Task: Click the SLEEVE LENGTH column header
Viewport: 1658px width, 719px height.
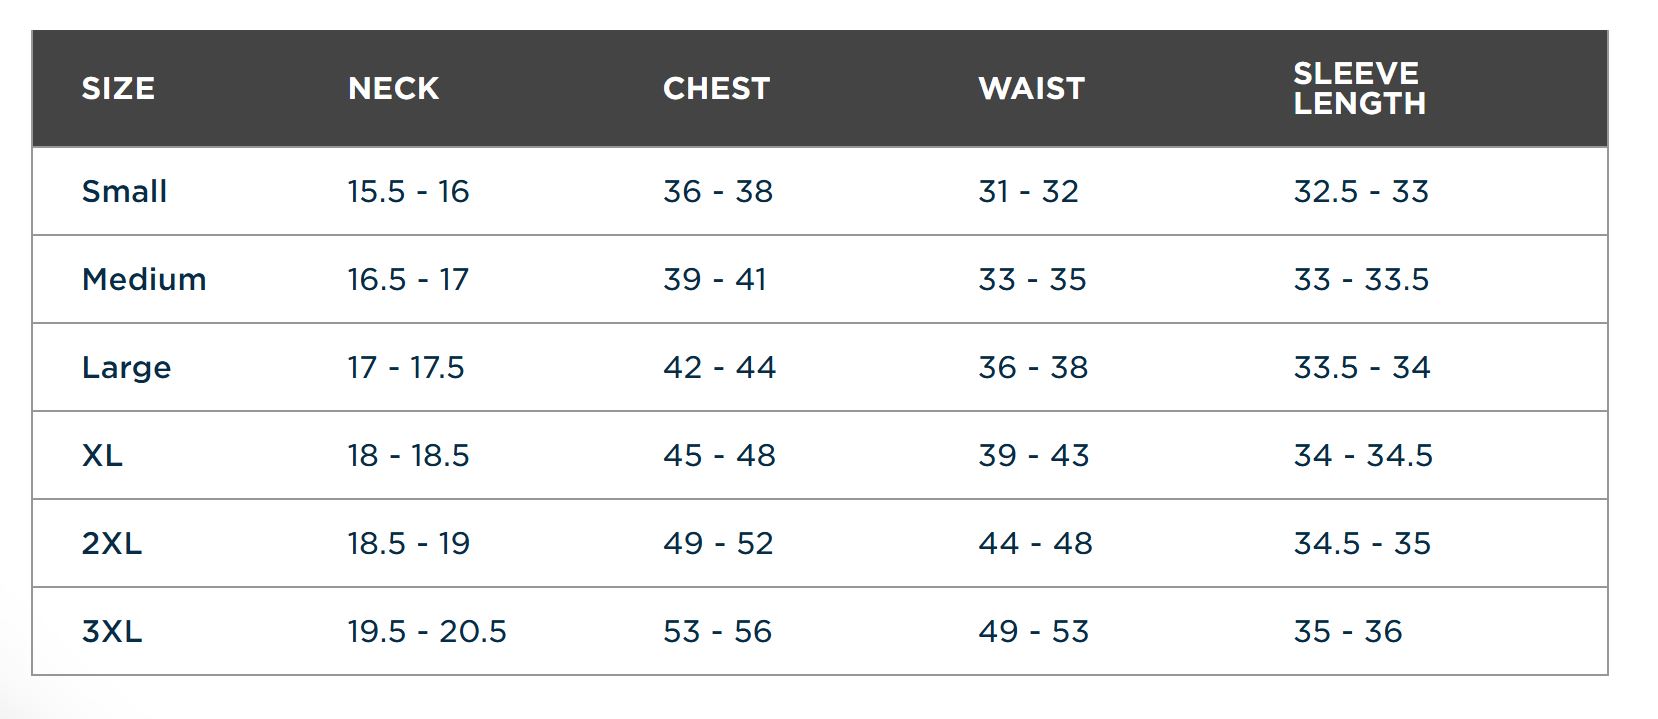Action: pyautogui.click(x=1359, y=88)
